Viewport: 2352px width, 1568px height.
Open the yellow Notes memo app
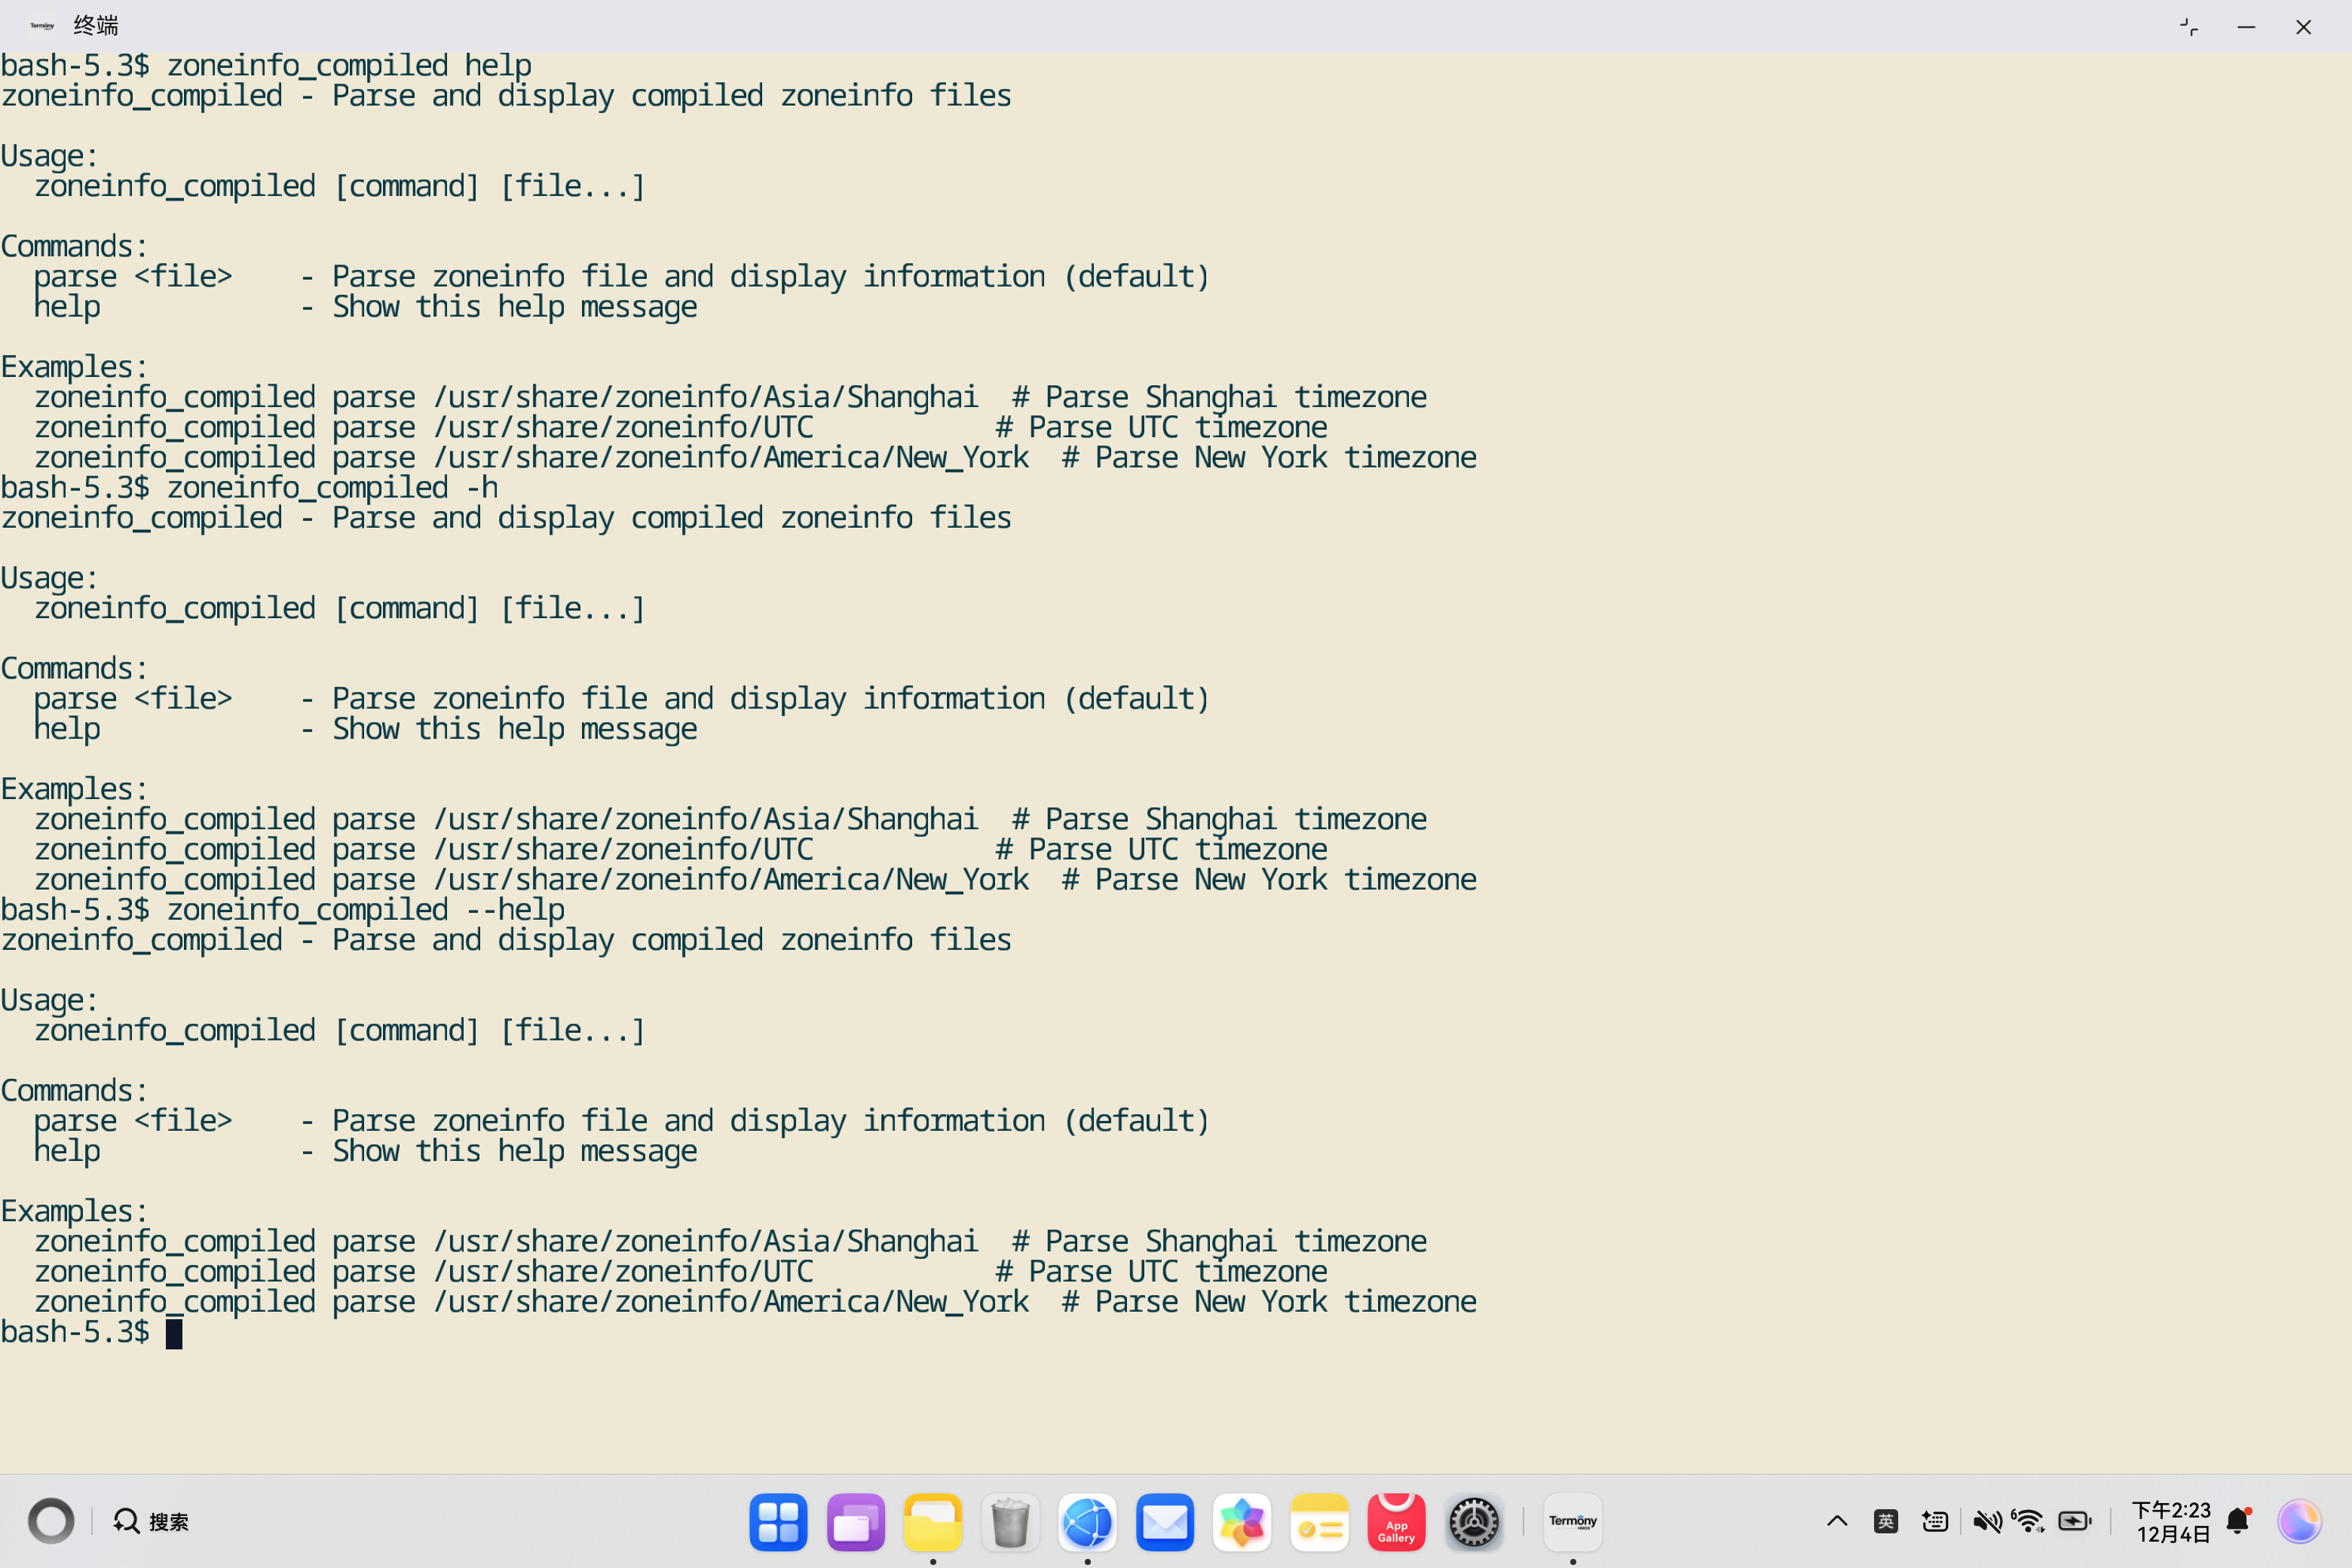[1319, 1522]
